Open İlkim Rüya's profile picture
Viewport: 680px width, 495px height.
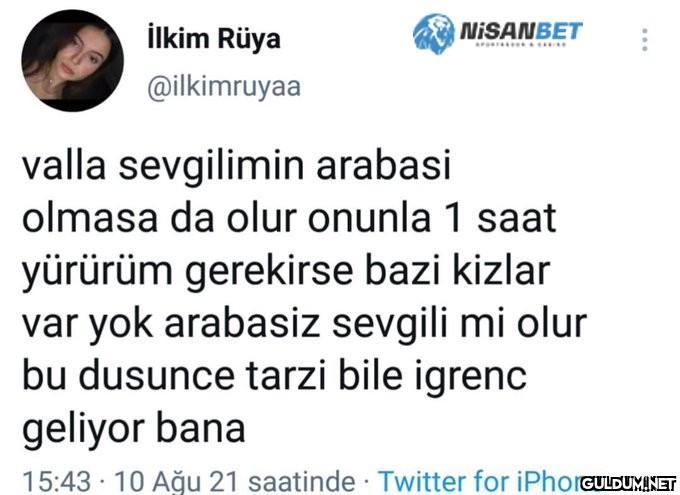[x=72, y=61]
